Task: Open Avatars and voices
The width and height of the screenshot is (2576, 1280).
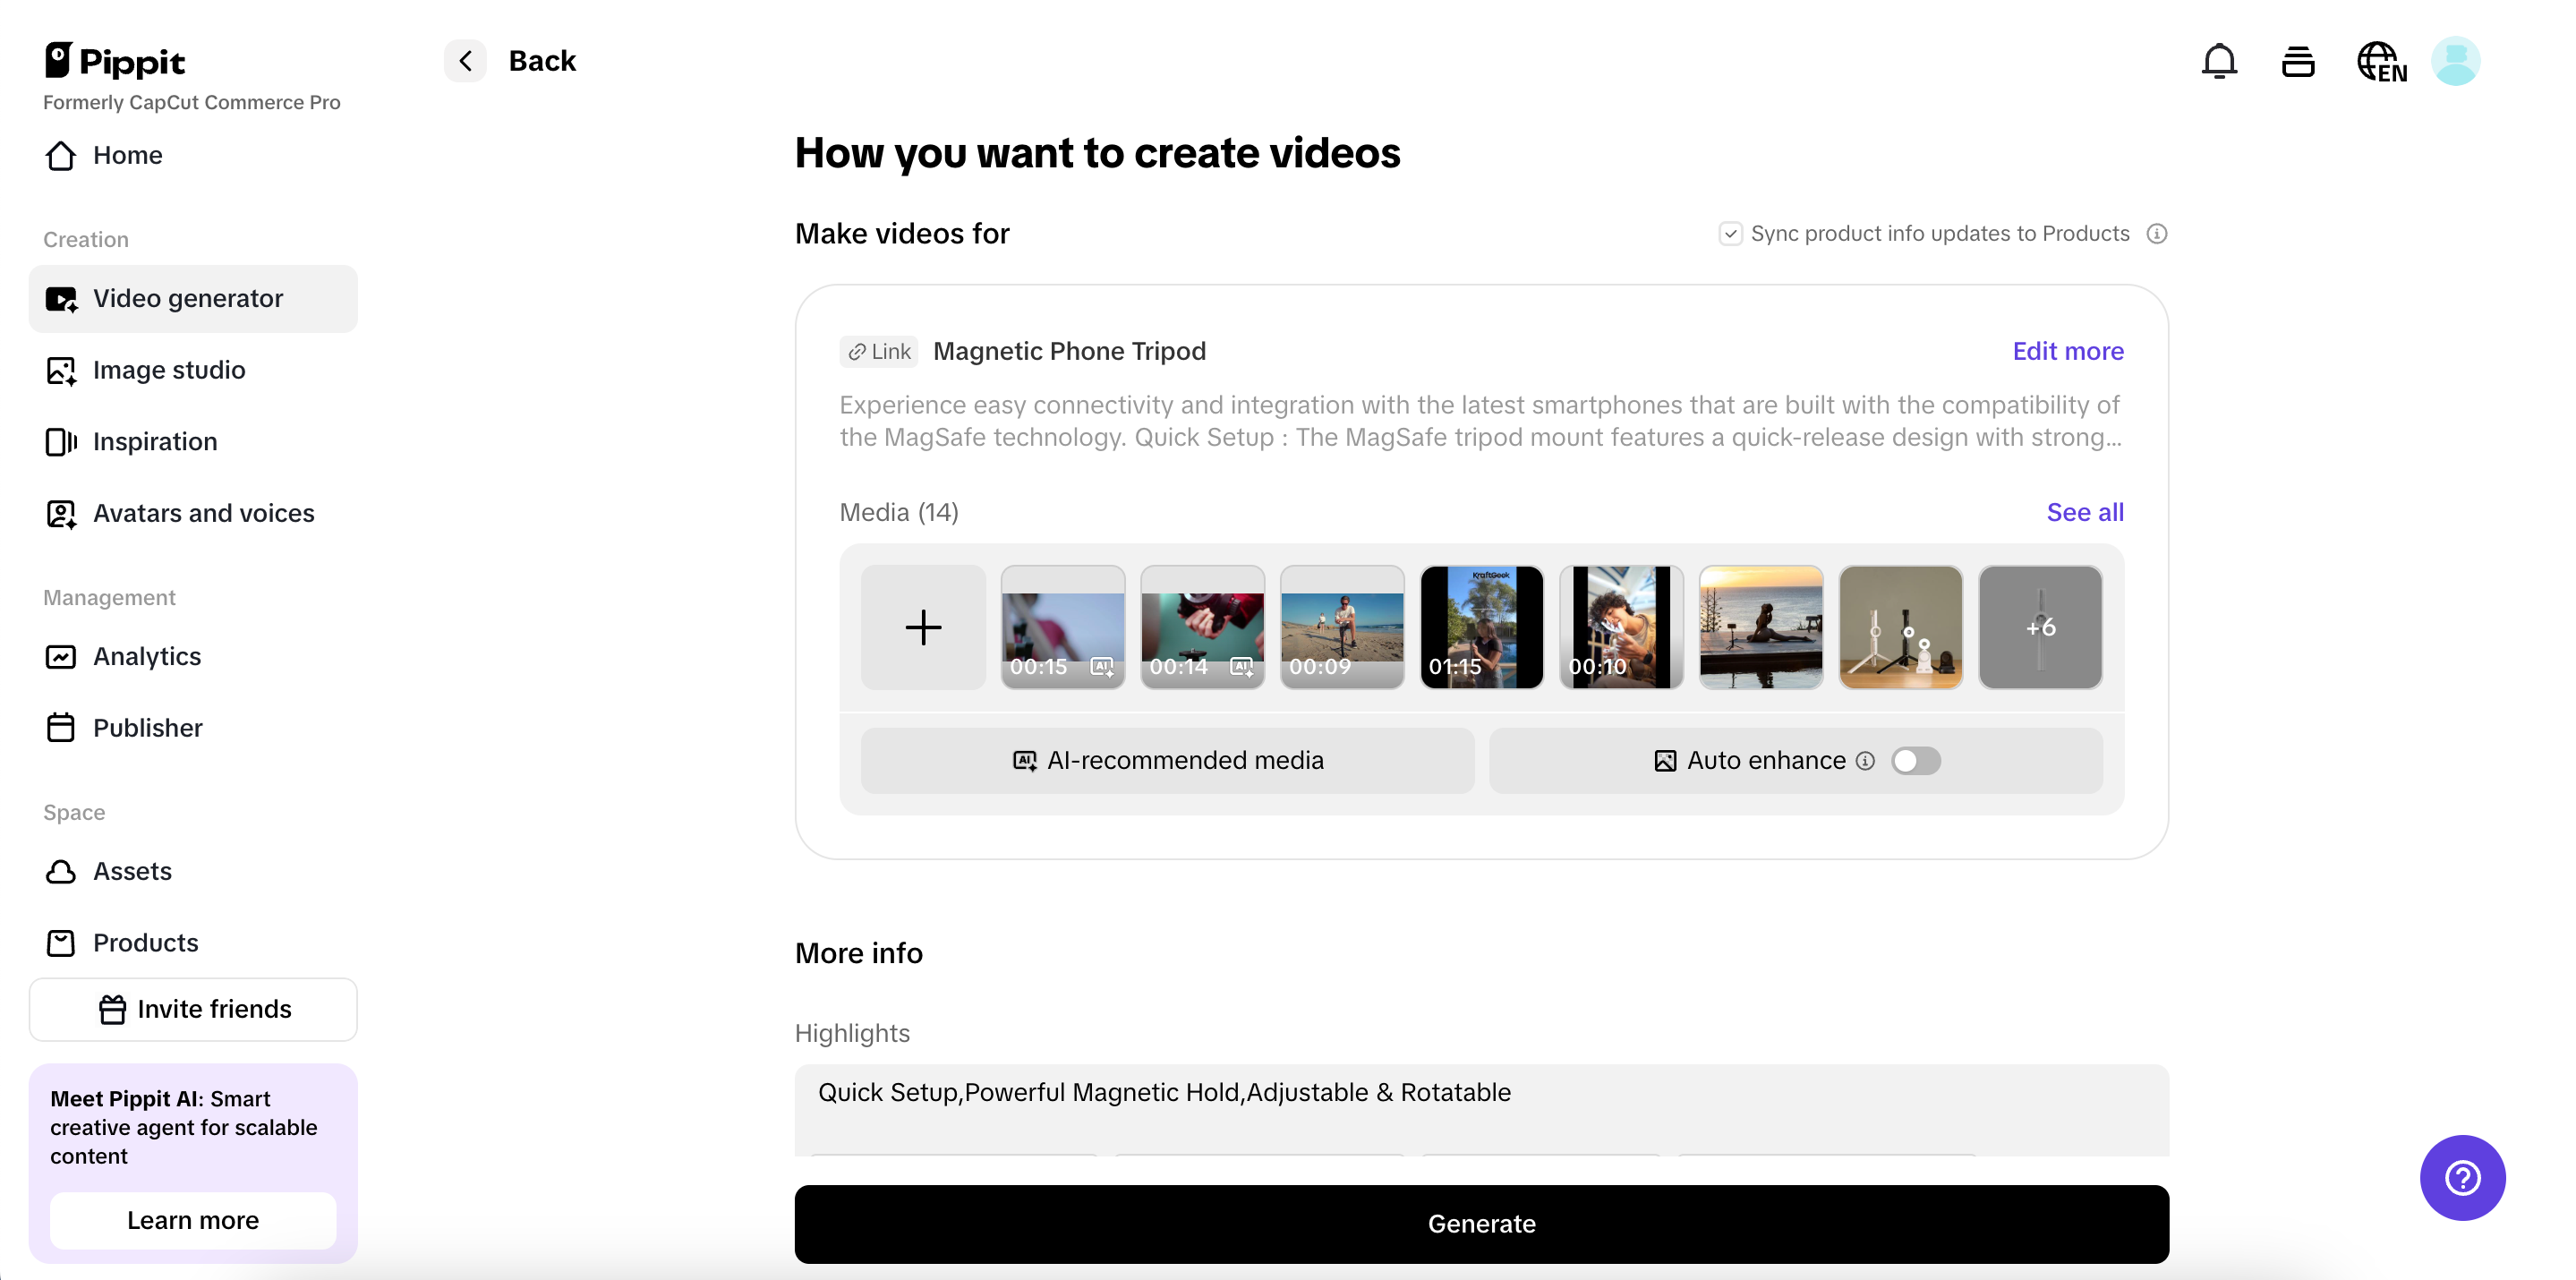Action: (x=204, y=513)
